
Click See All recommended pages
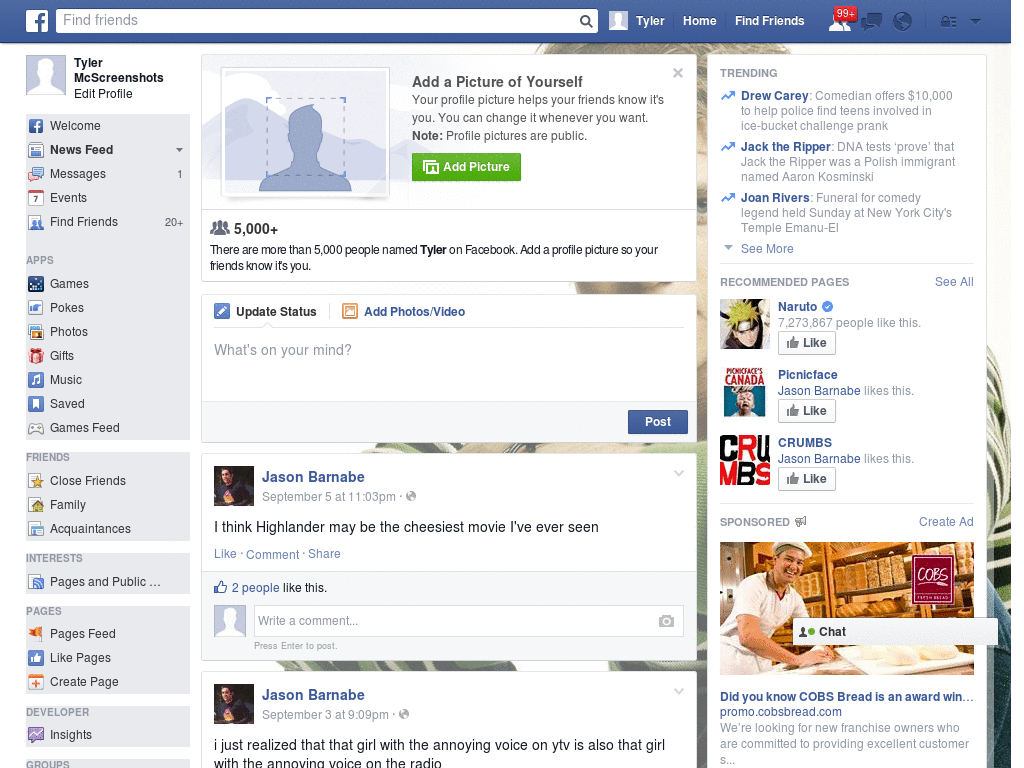(x=954, y=282)
